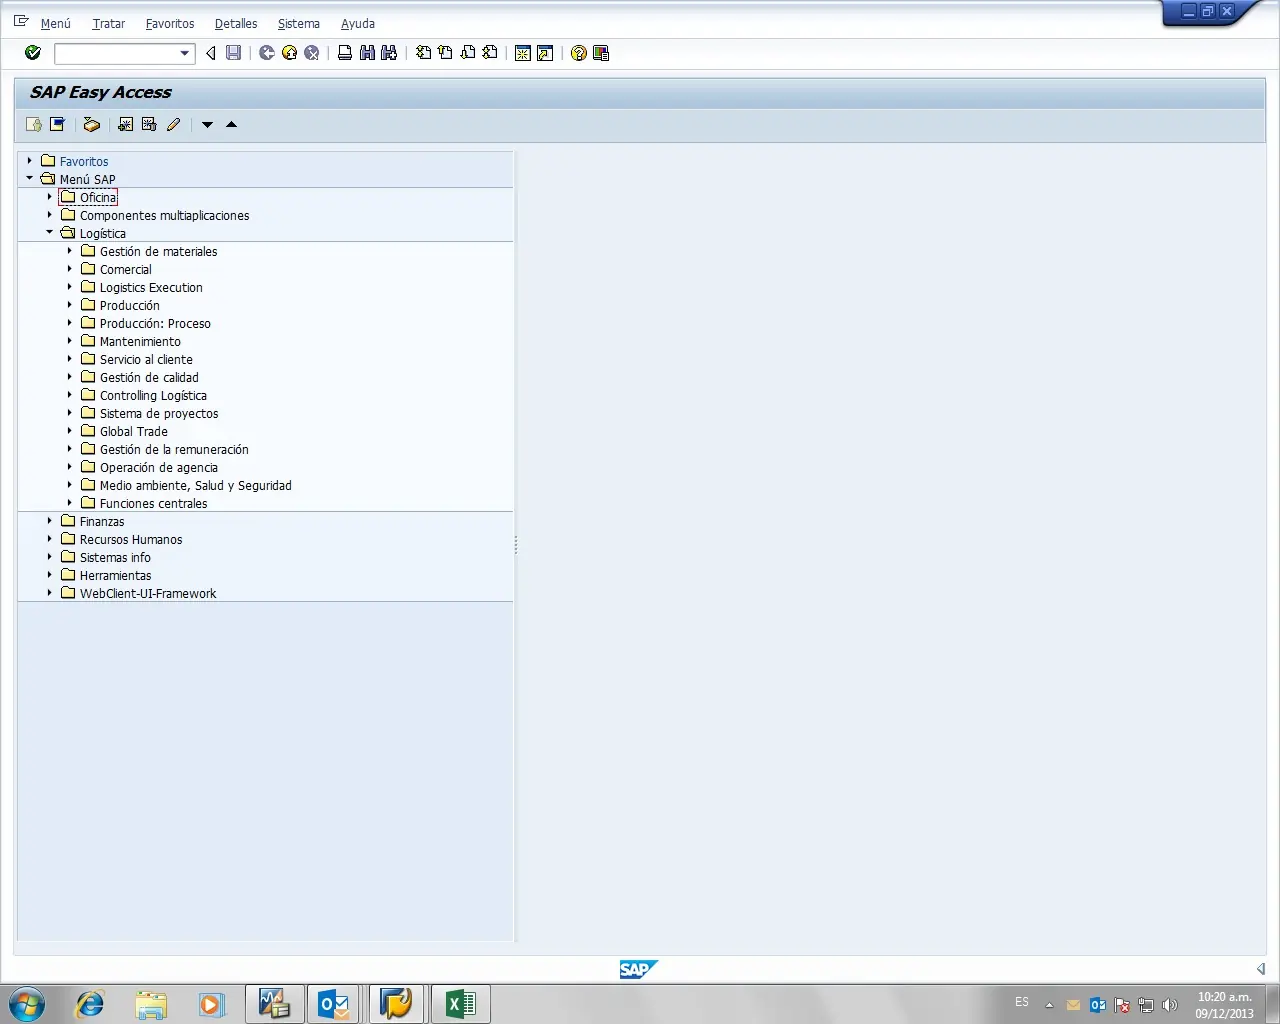
Task: Click the yellow Exit arrow icon
Action: [289, 53]
